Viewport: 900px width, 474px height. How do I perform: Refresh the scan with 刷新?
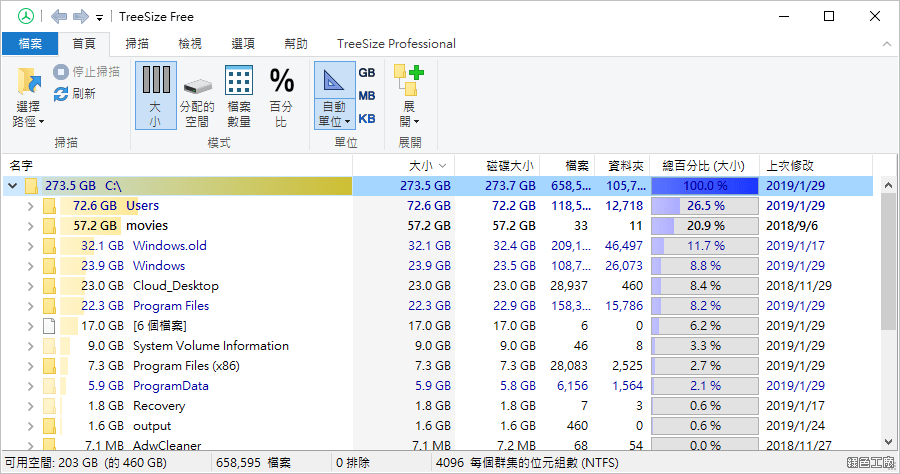(75, 94)
